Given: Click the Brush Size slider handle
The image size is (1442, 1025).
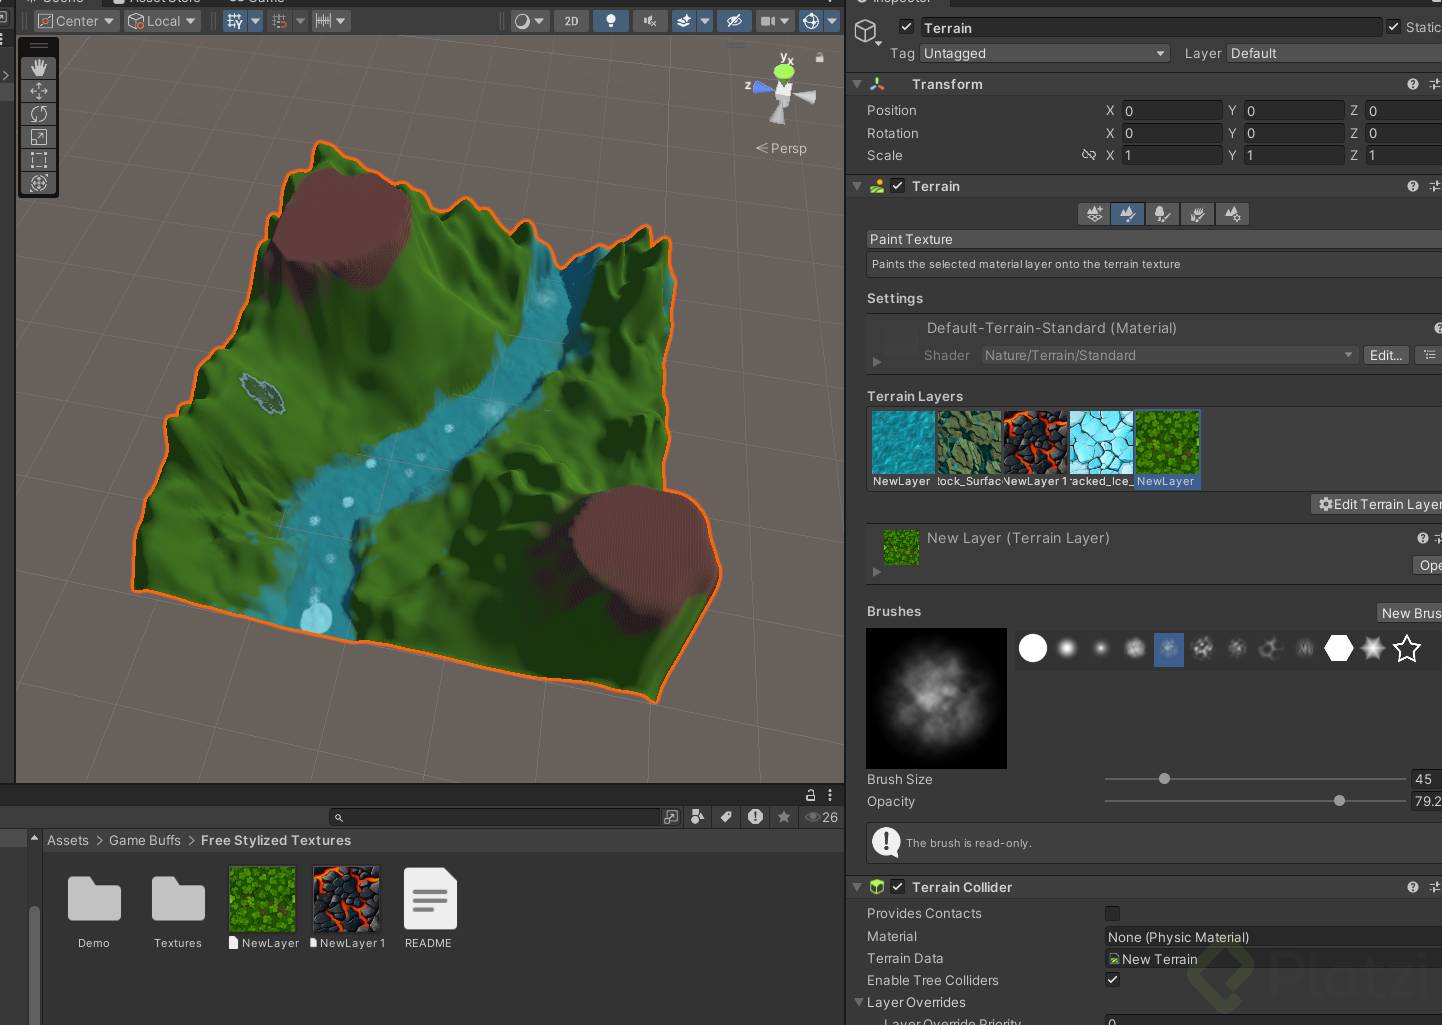Looking at the screenshot, I should tap(1164, 779).
